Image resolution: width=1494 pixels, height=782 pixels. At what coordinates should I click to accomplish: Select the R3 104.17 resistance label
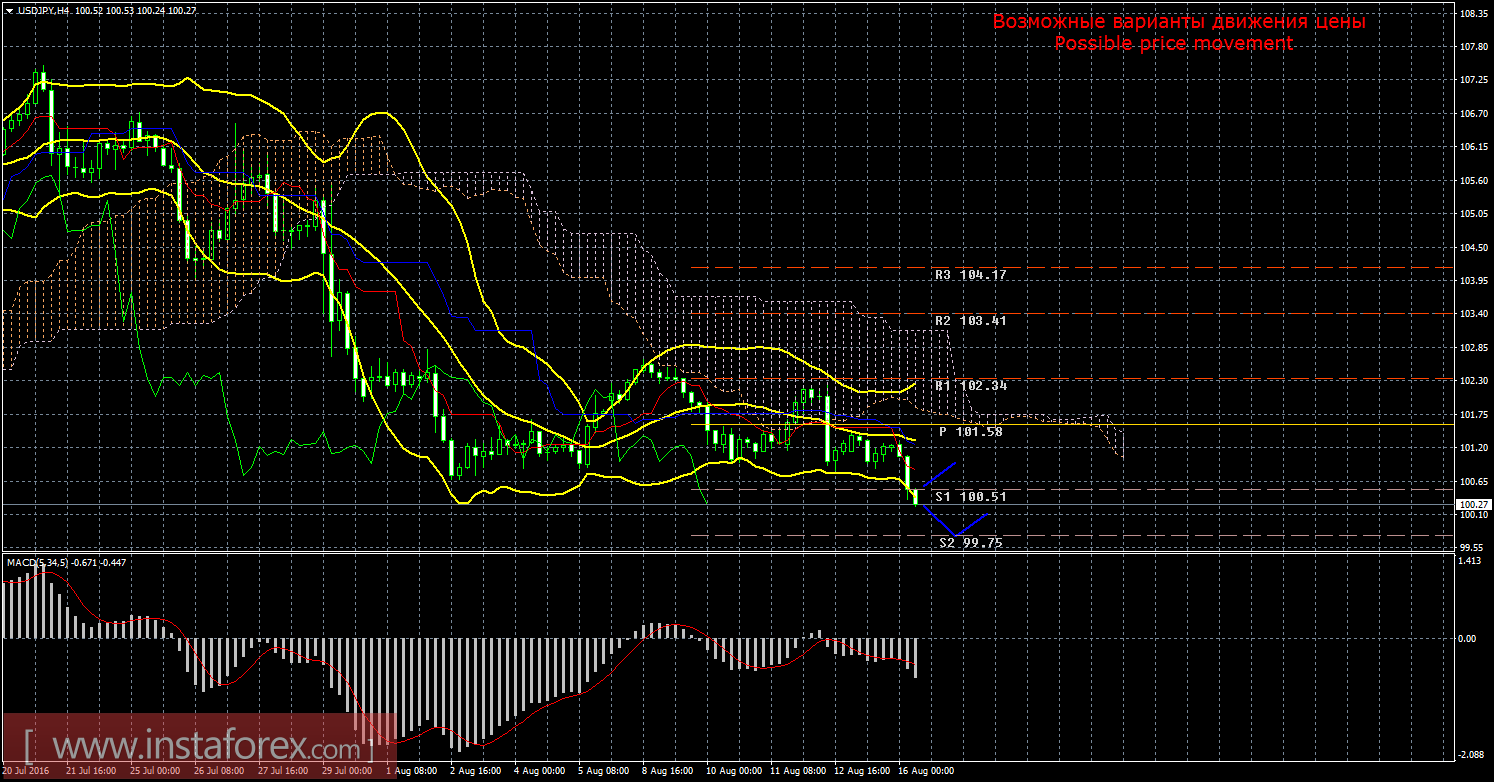[969, 275]
